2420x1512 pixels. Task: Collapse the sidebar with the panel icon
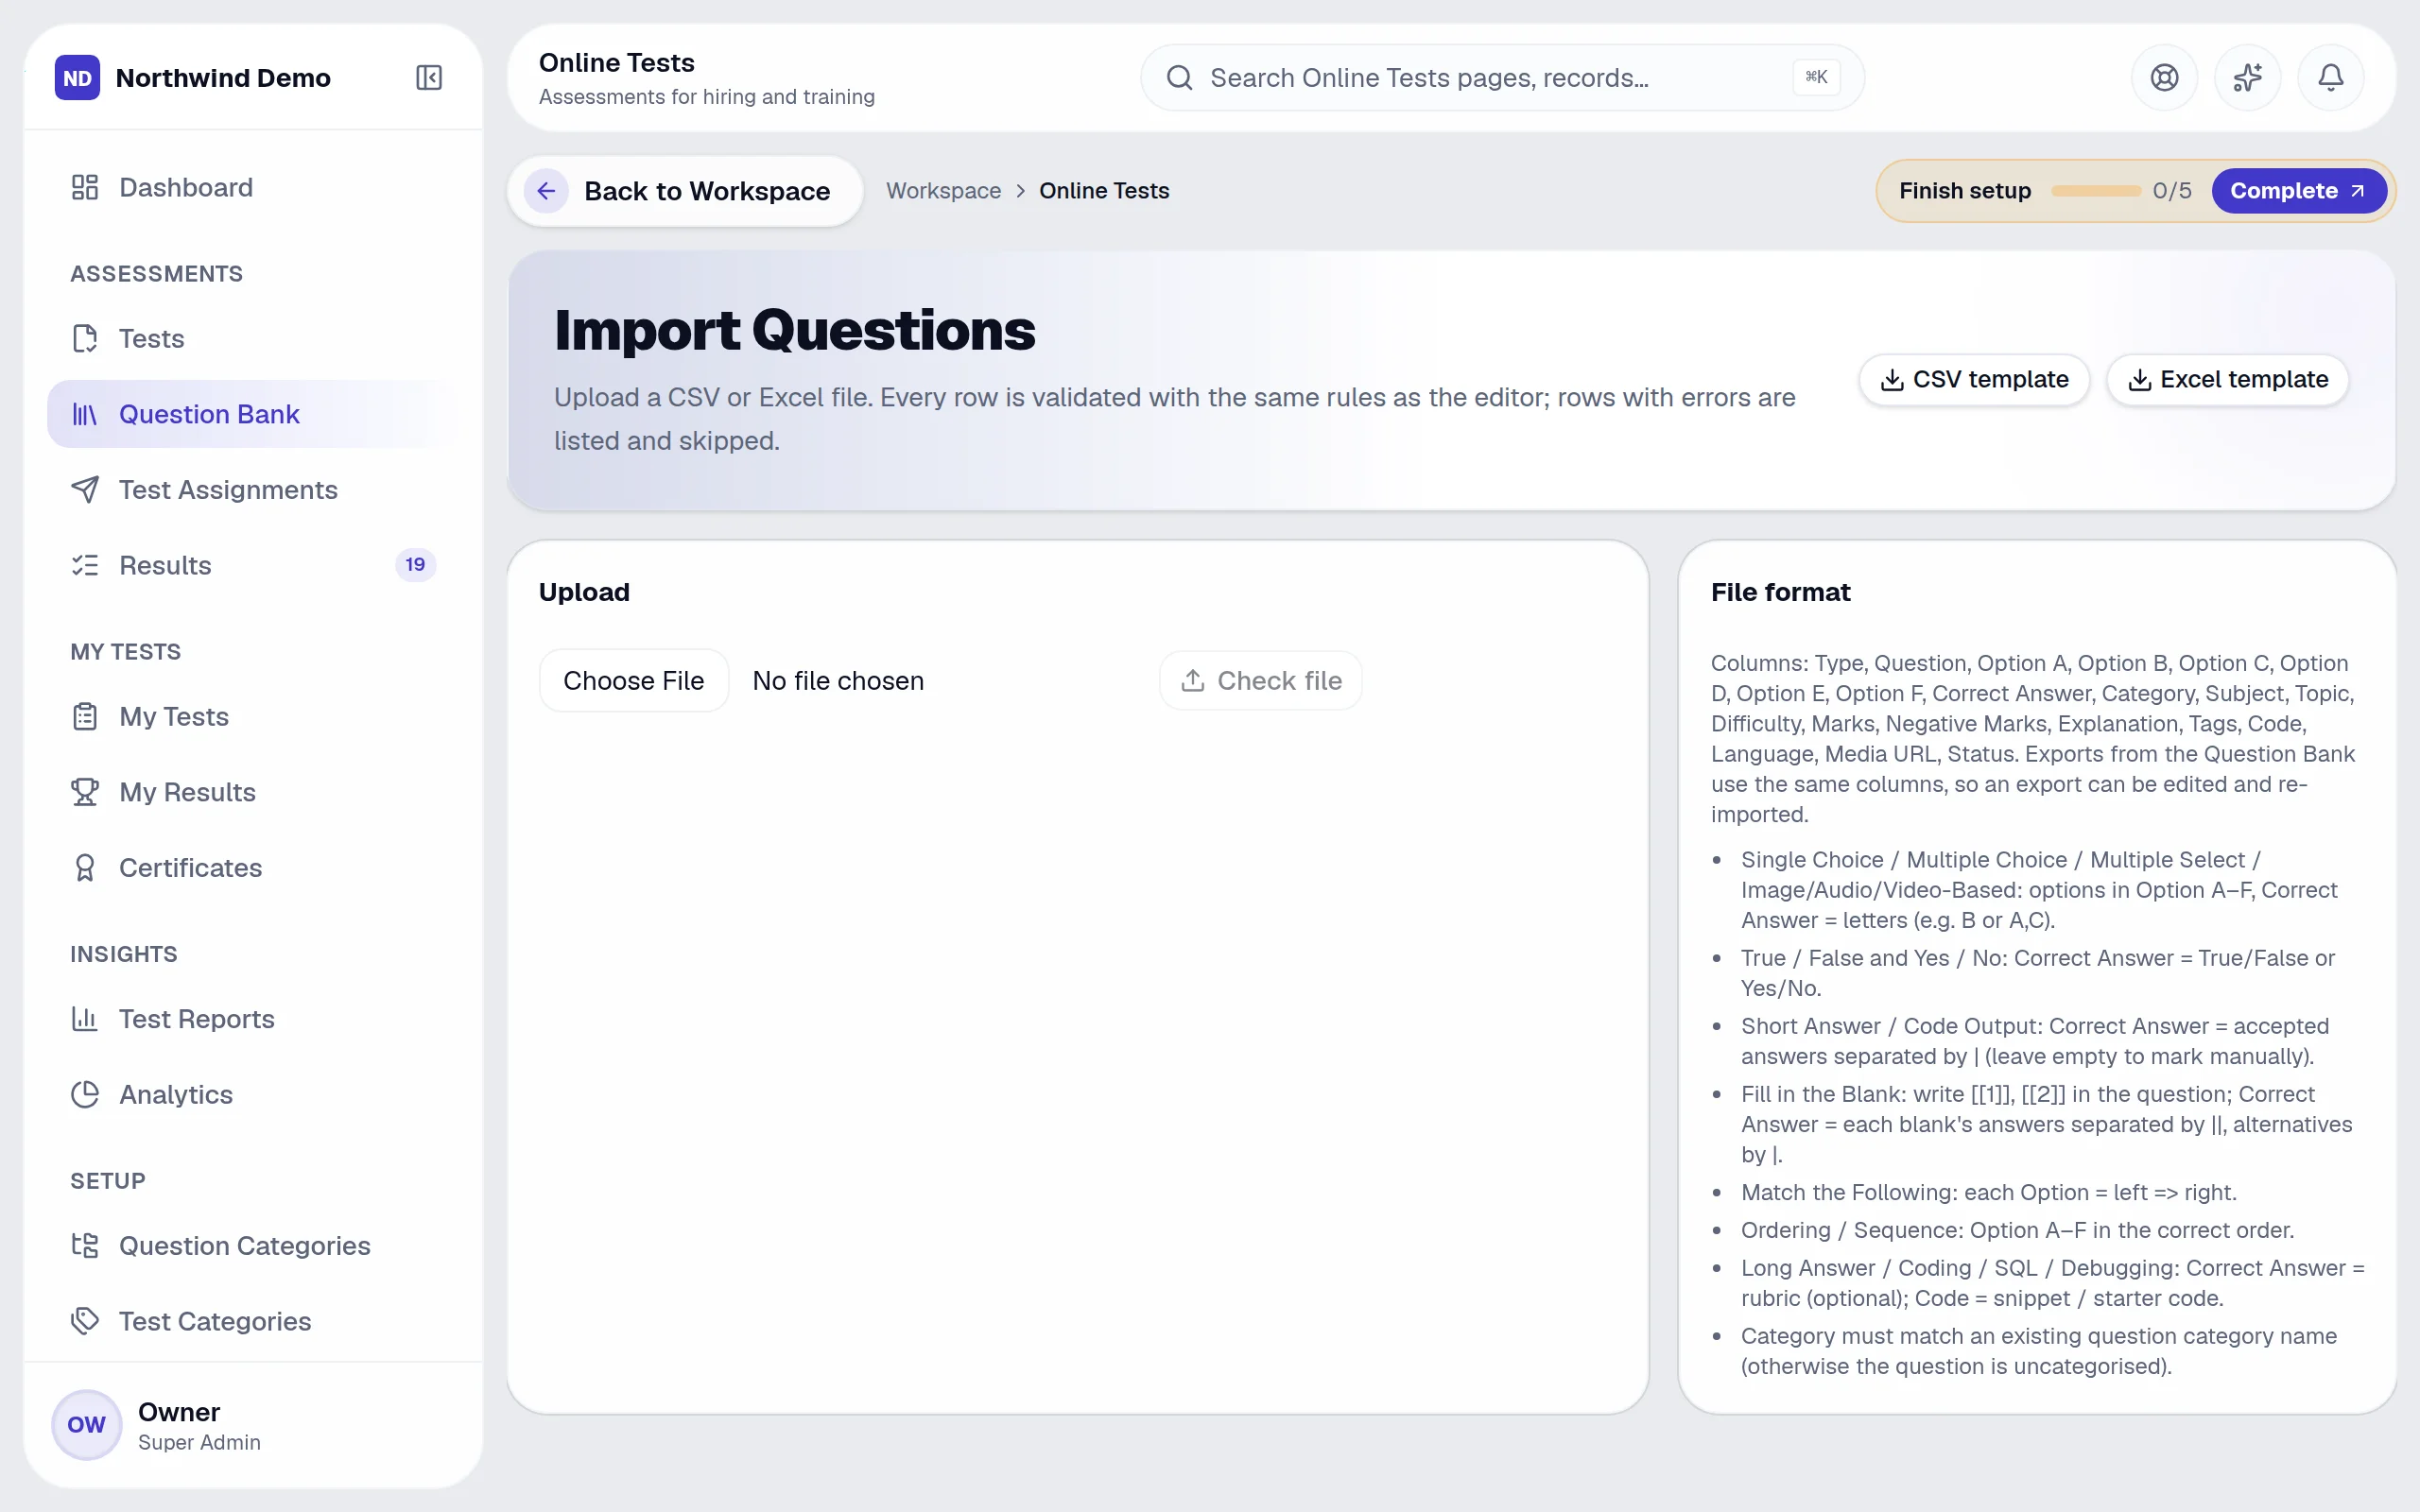click(x=429, y=78)
